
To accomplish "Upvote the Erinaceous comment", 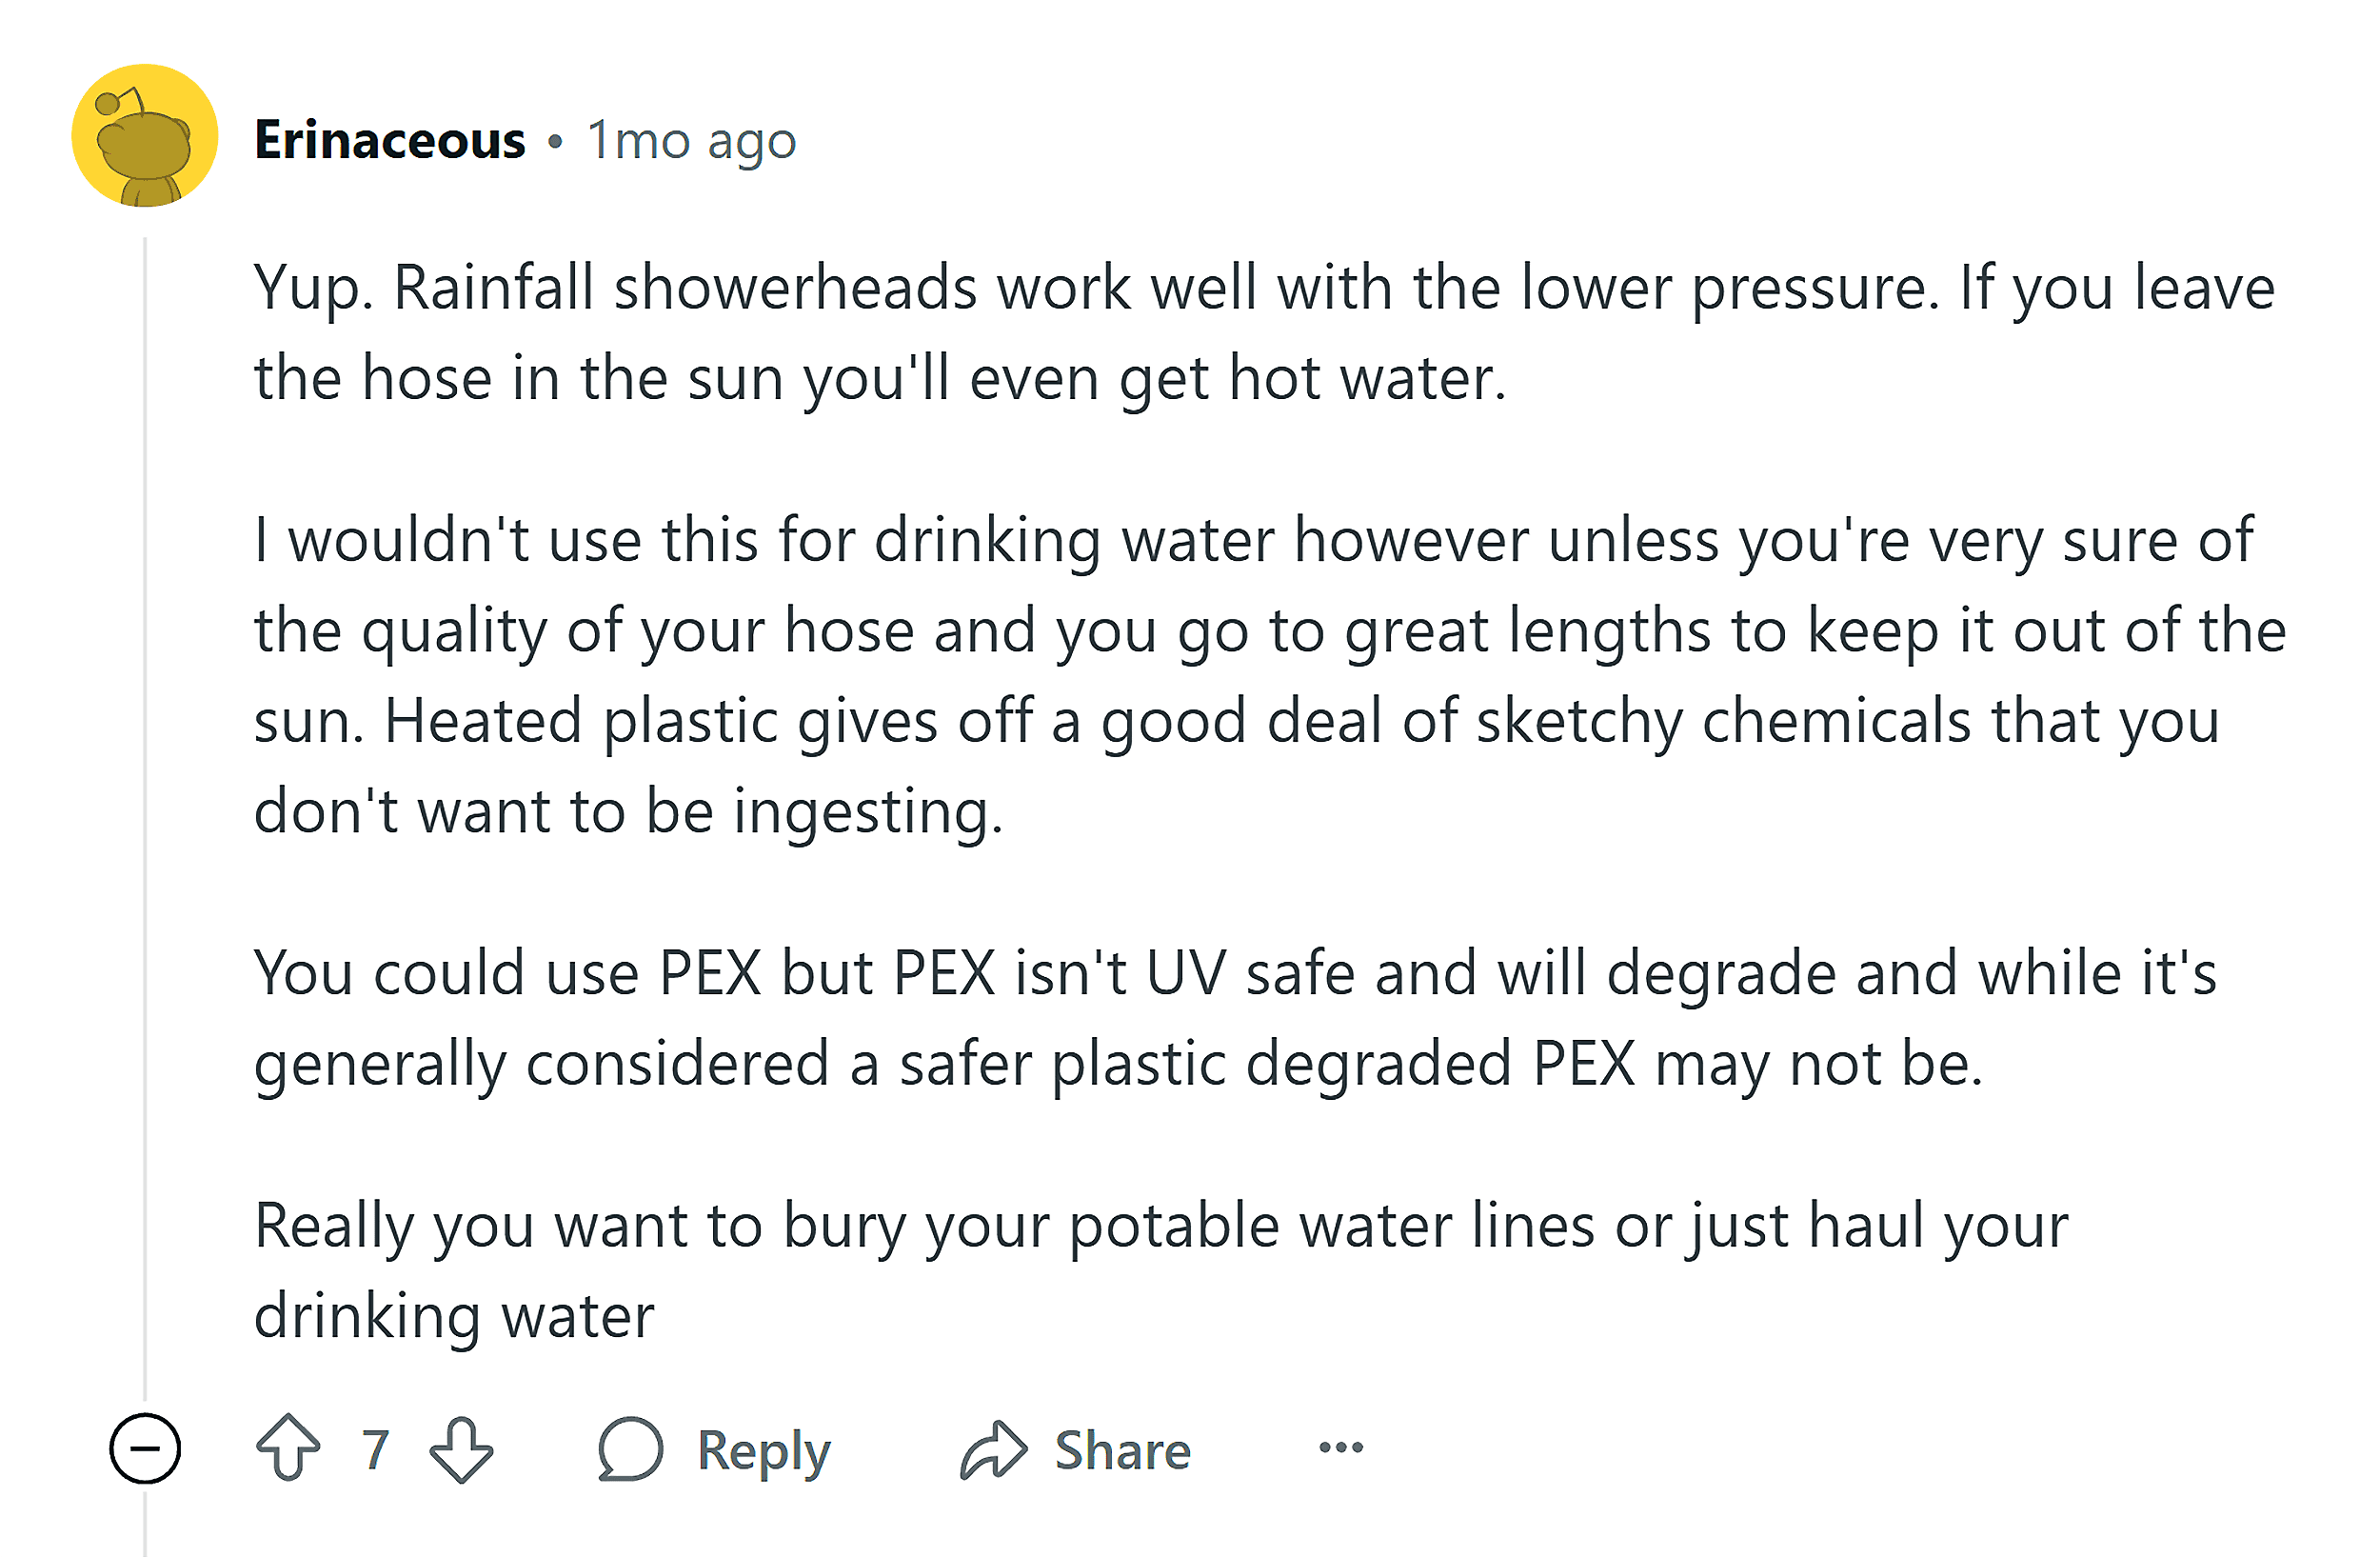I will click(x=288, y=1447).
